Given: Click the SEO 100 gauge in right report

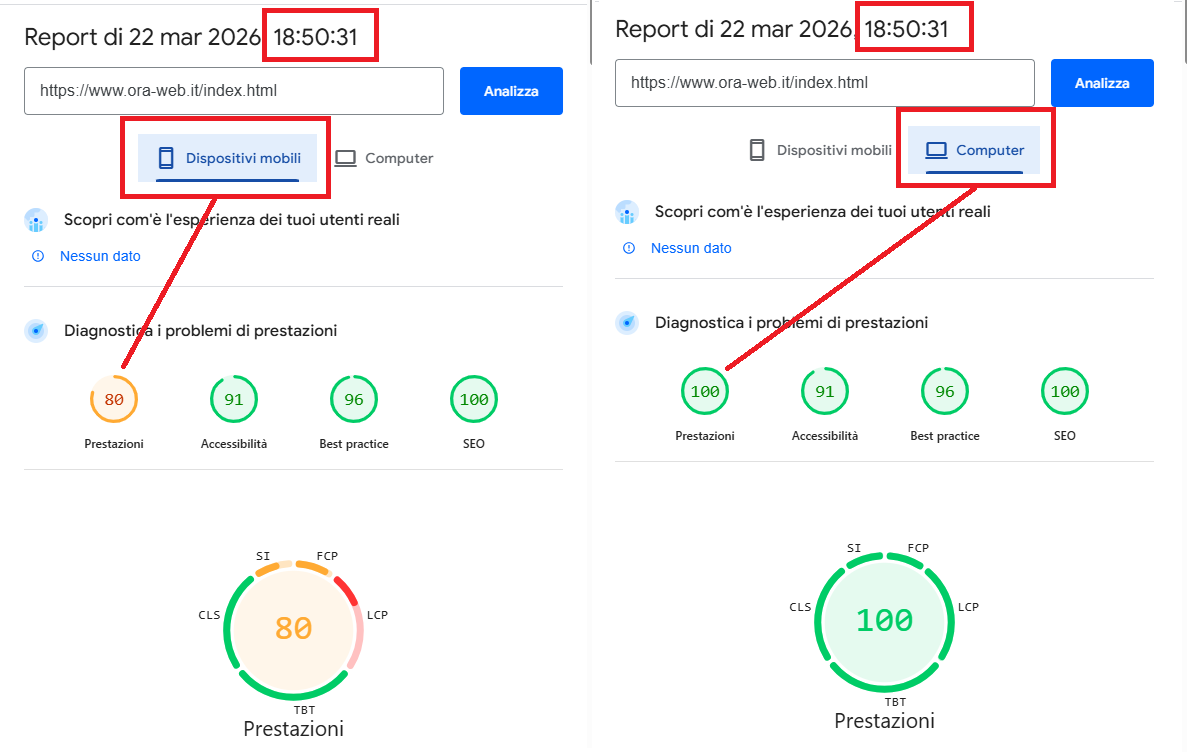Looking at the screenshot, I should click(x=1065, y=392).
